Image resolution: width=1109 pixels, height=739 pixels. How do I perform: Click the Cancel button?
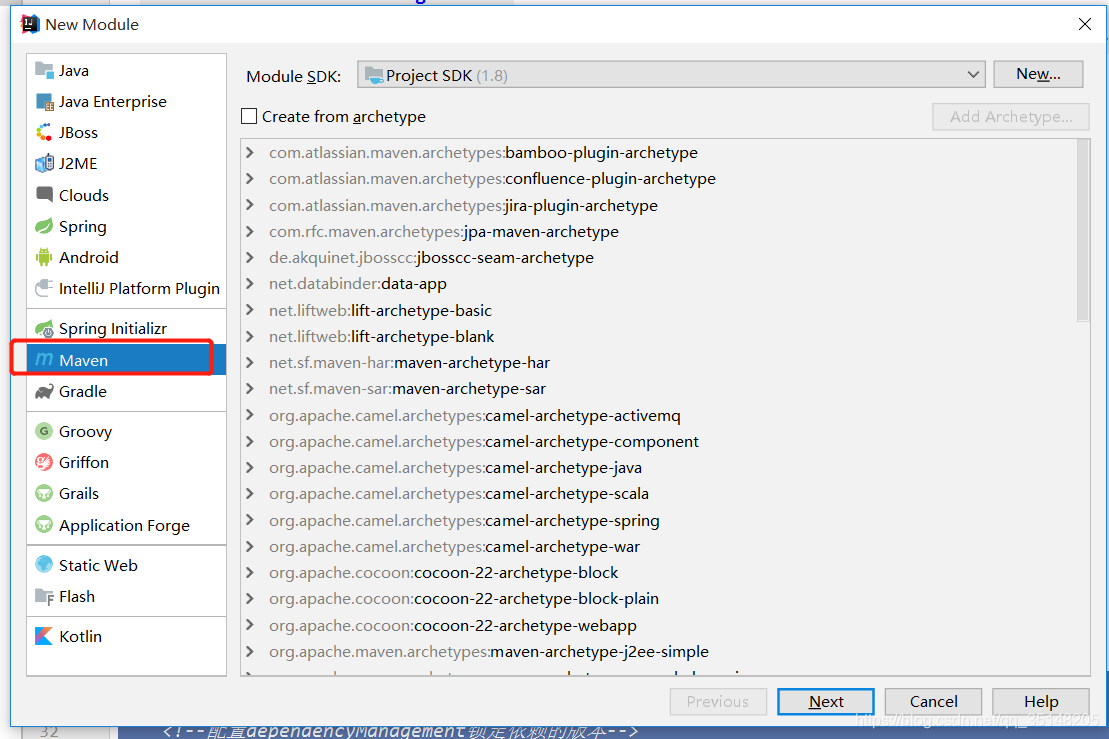[x=933, y=702]
